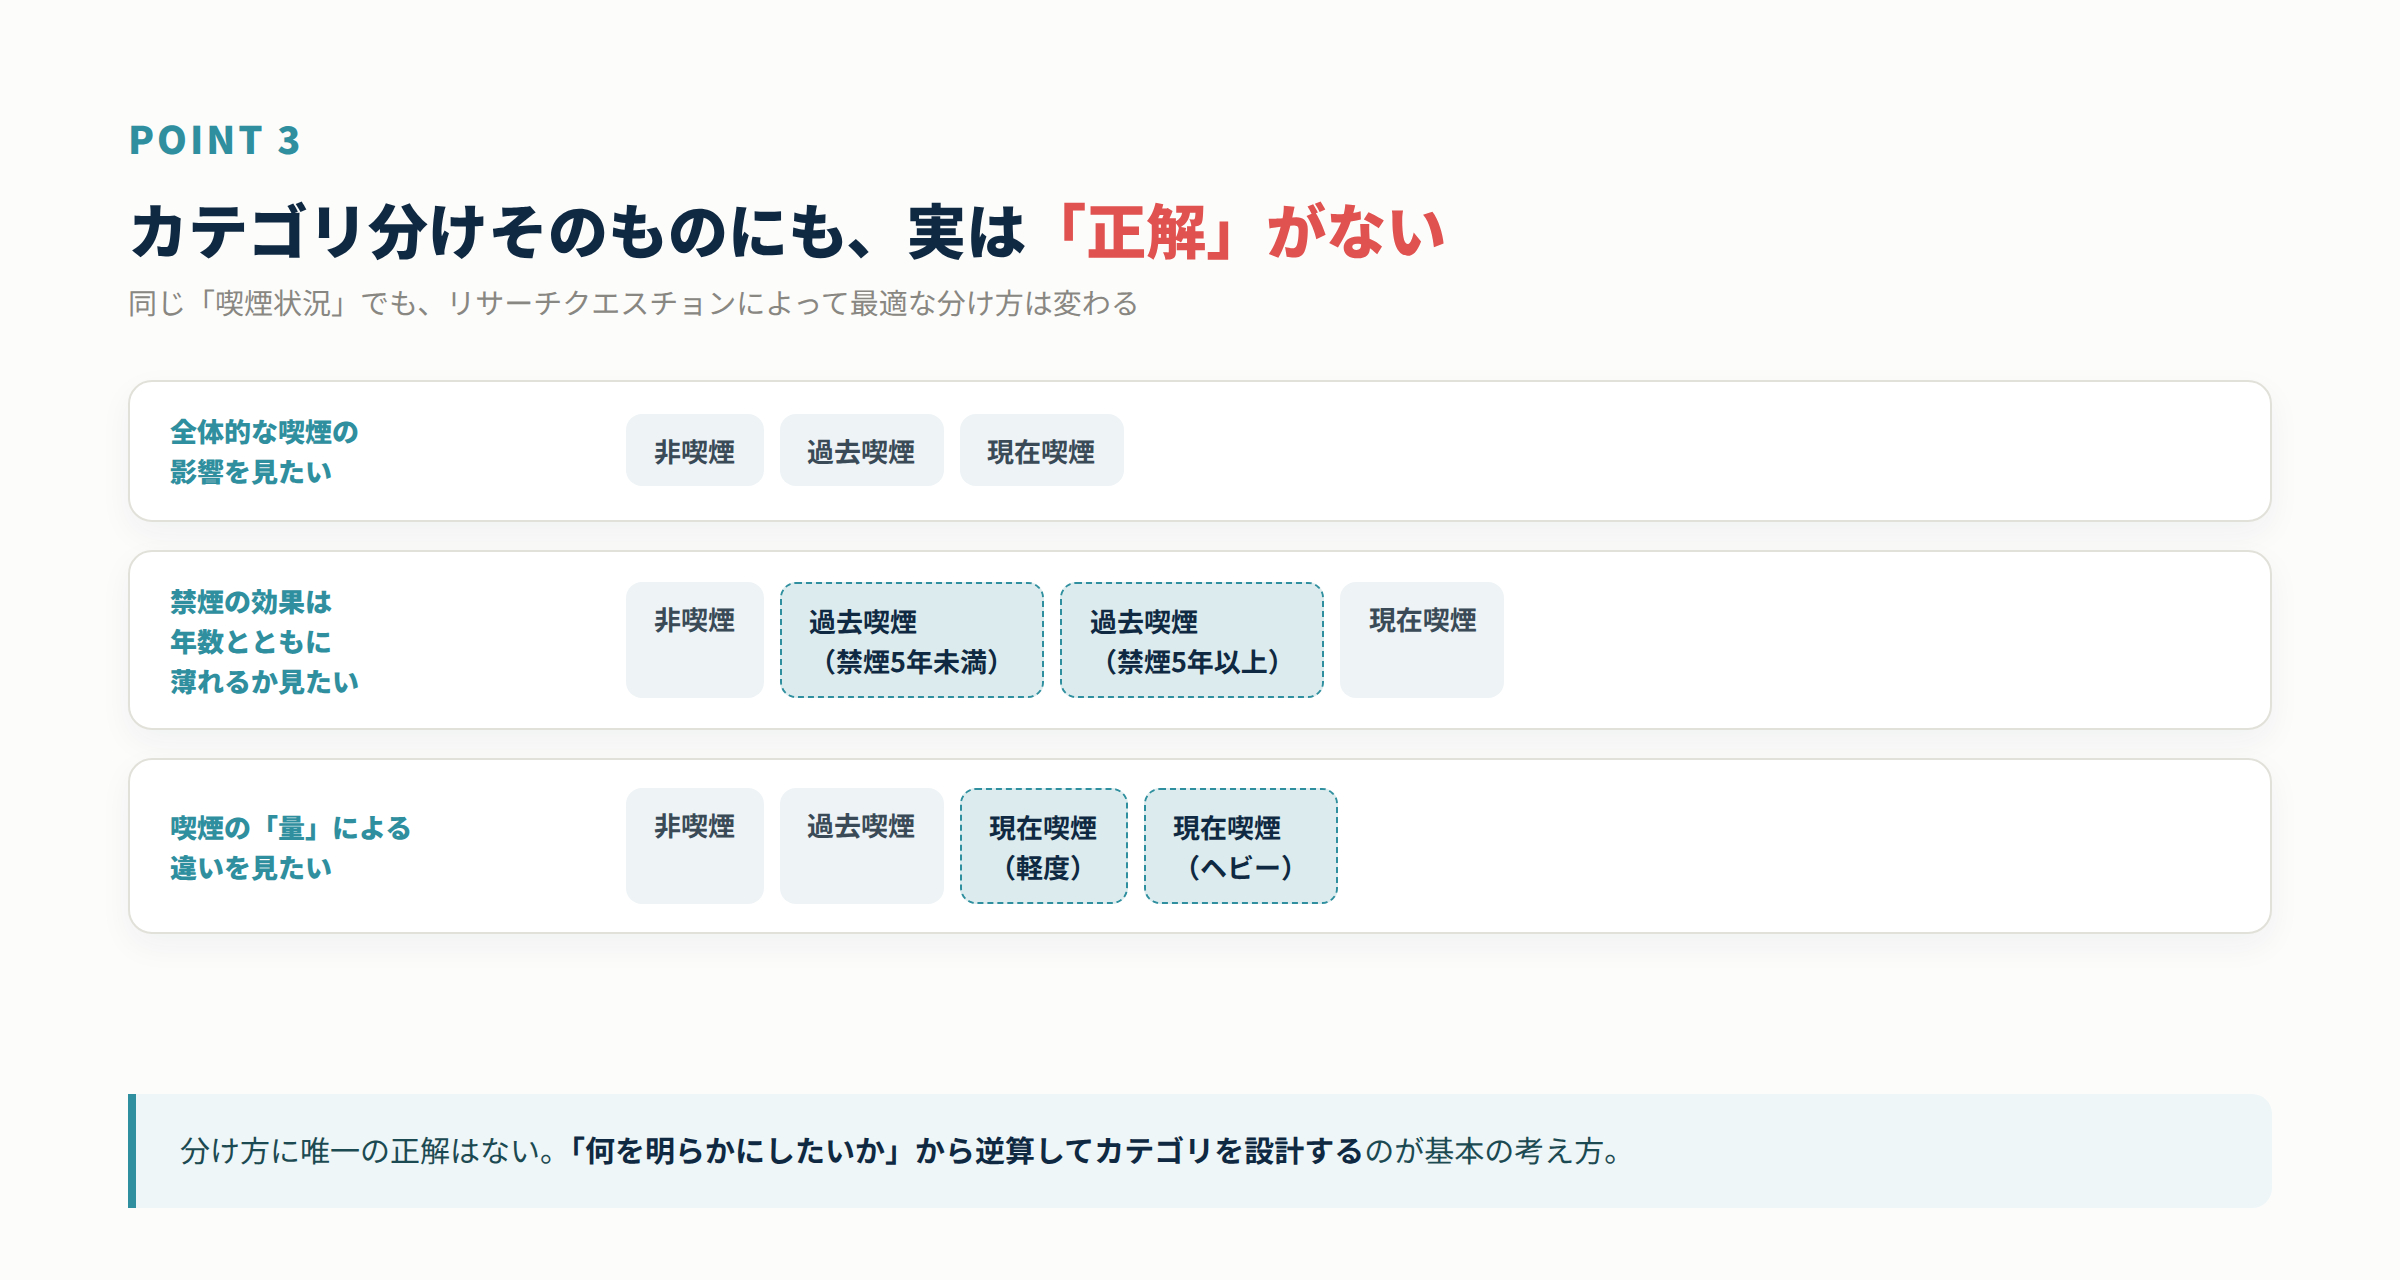Click the red 「正解」がない heading text
This screenshot has width=2400, height=1280.
coord(1246,232)
